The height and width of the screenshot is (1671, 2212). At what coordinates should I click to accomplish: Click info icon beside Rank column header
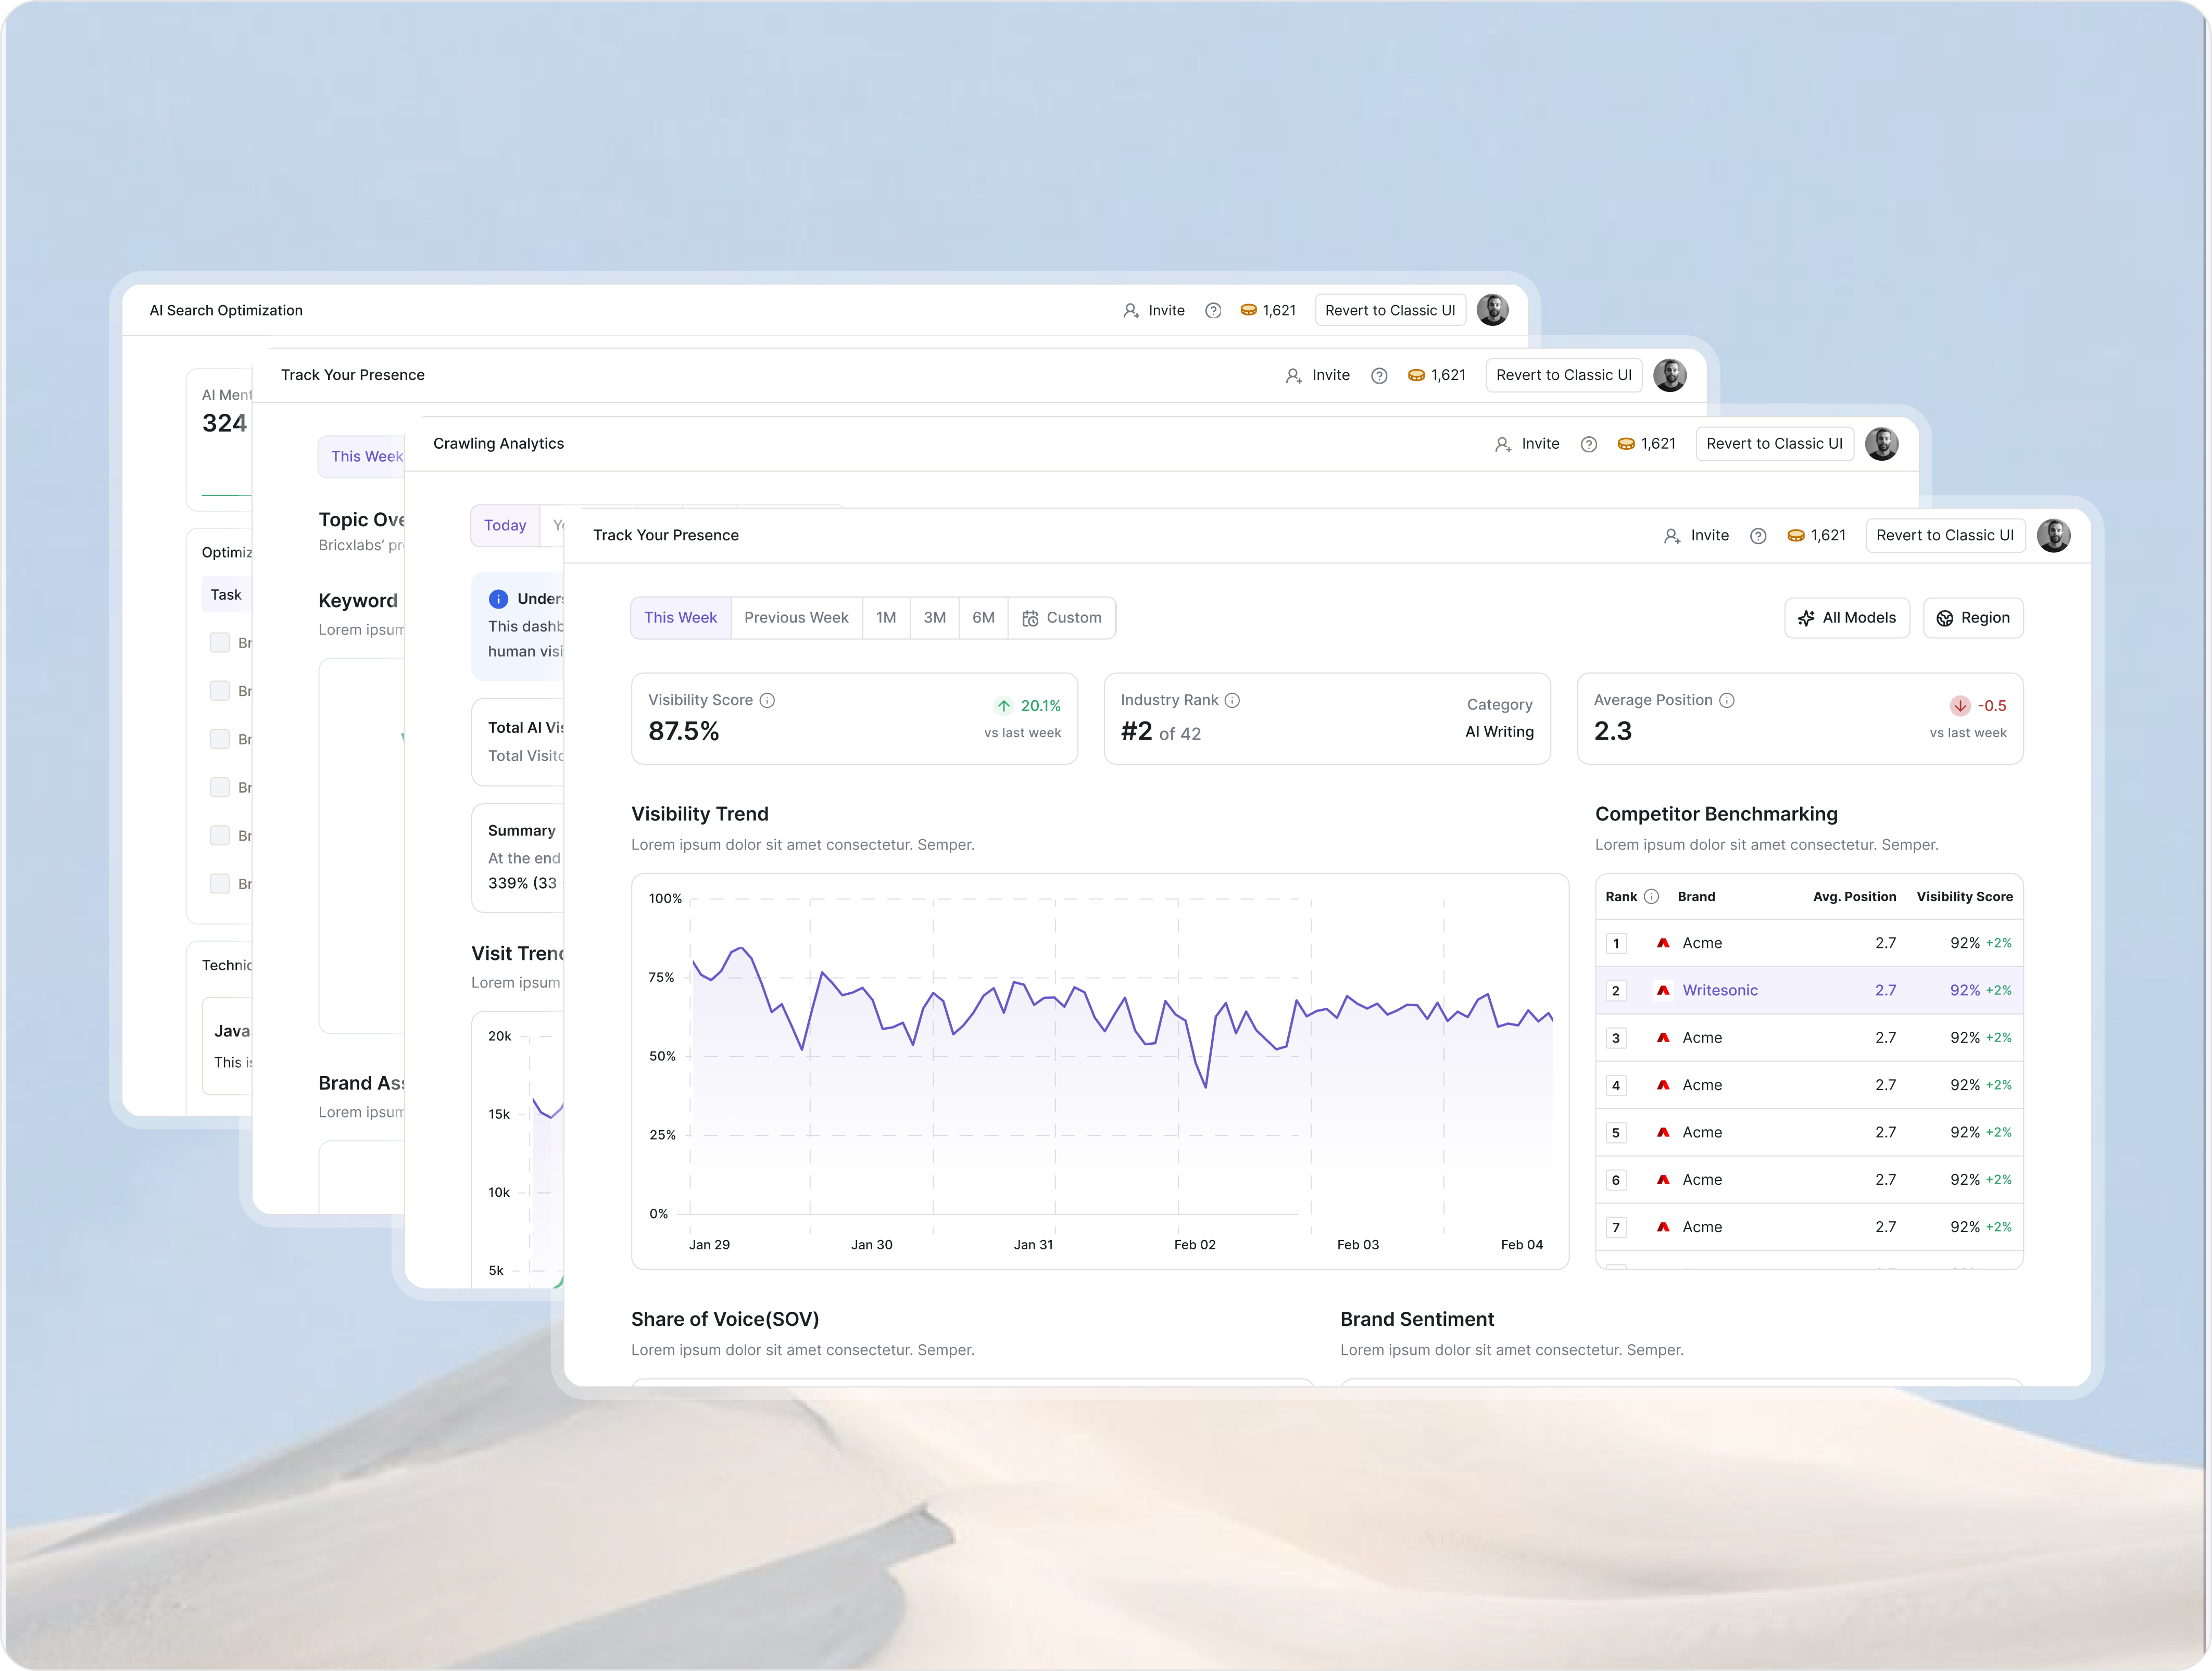point(1651,896)
